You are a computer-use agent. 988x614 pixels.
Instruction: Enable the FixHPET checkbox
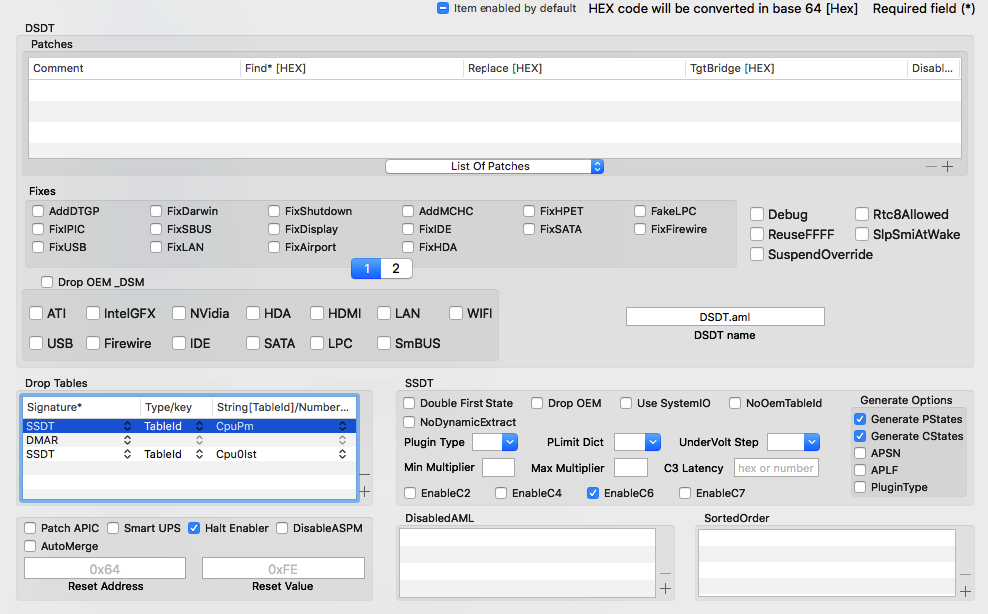[x=529, y=211]
